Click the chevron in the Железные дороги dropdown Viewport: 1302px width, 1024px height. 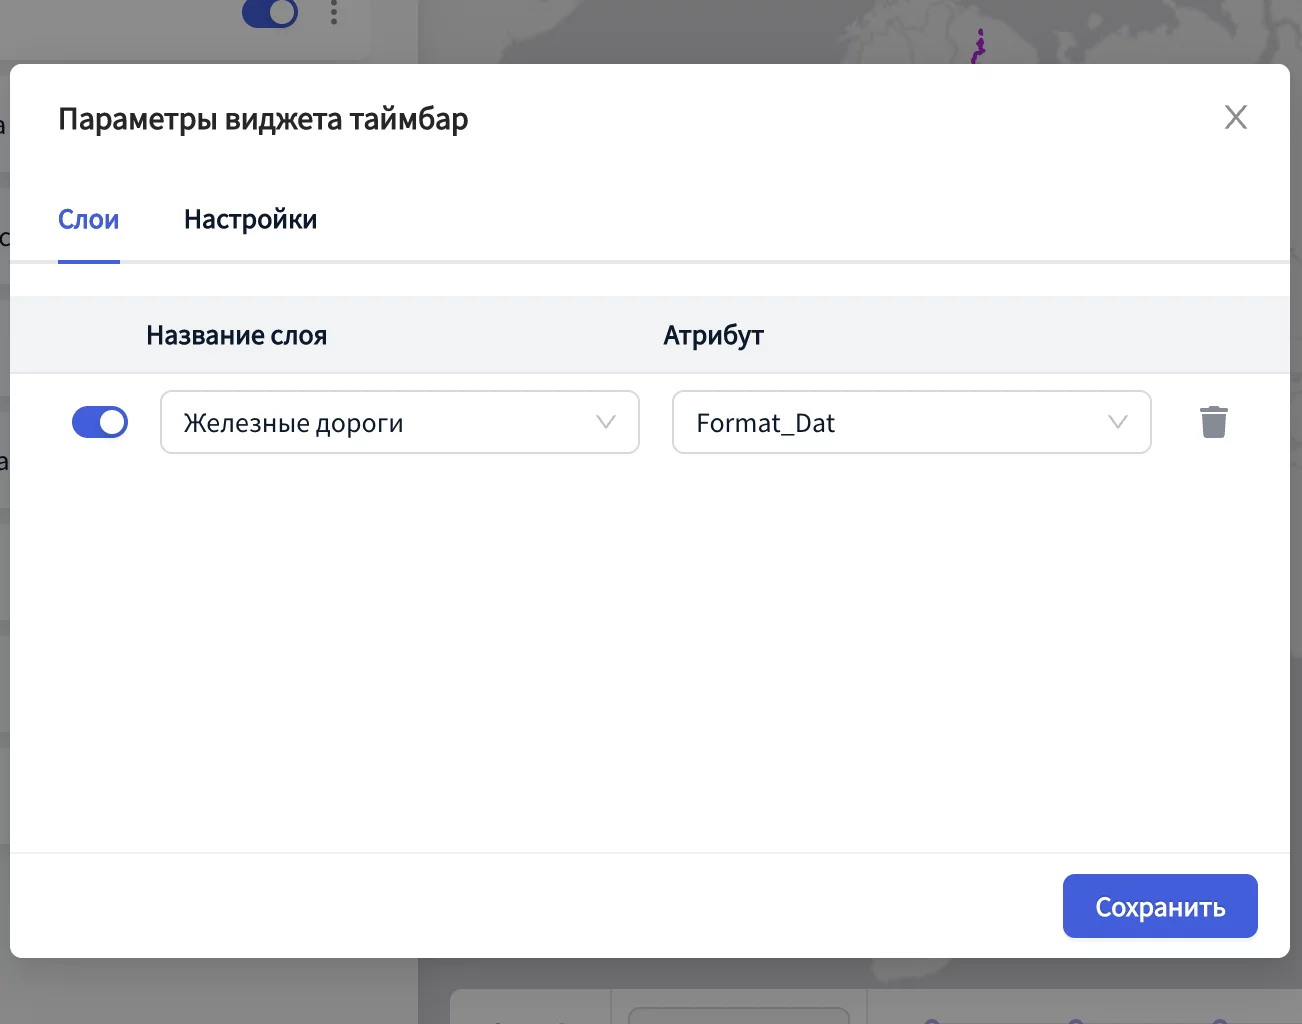[605, 422]
